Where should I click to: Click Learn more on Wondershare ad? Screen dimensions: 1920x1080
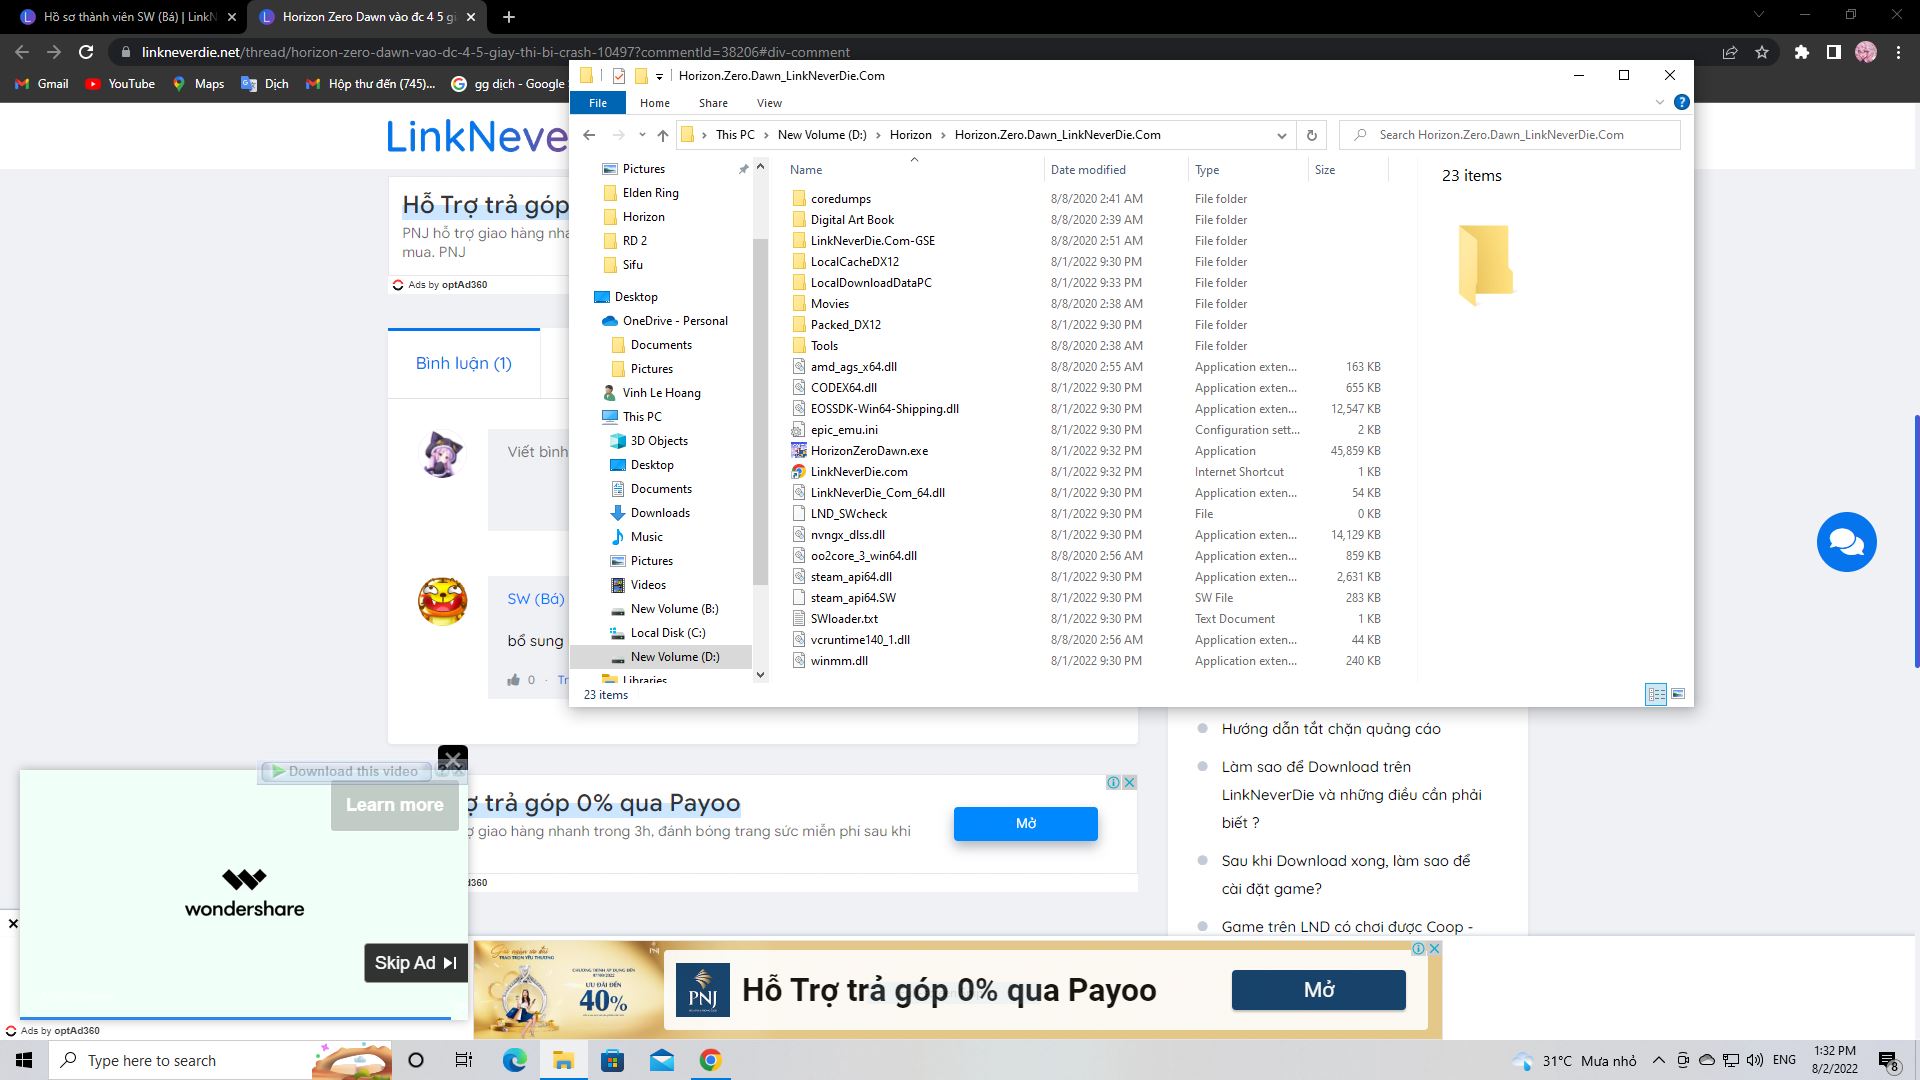394,805
